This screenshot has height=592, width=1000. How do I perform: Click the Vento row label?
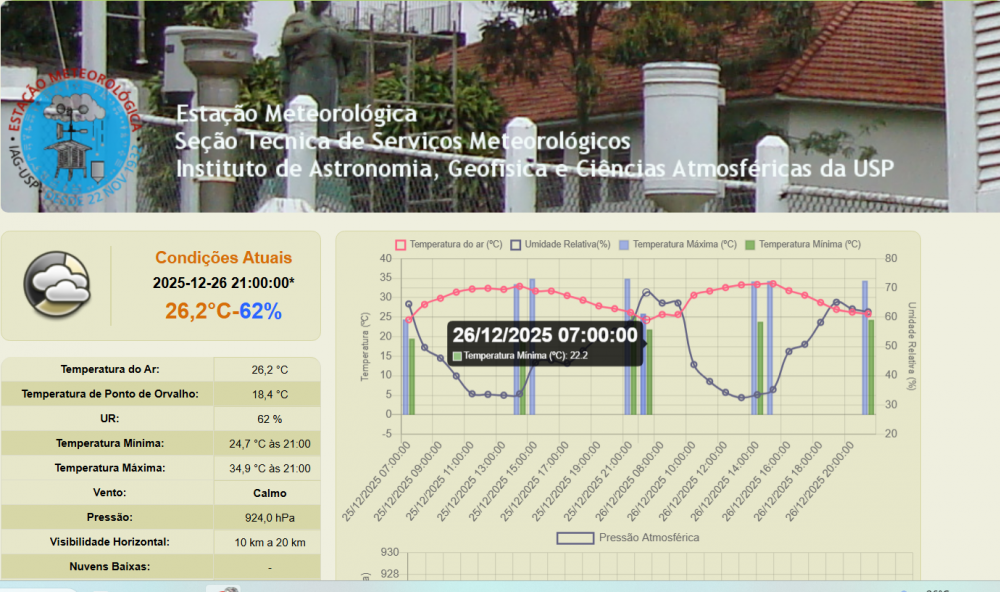click(x=110, y=492)
